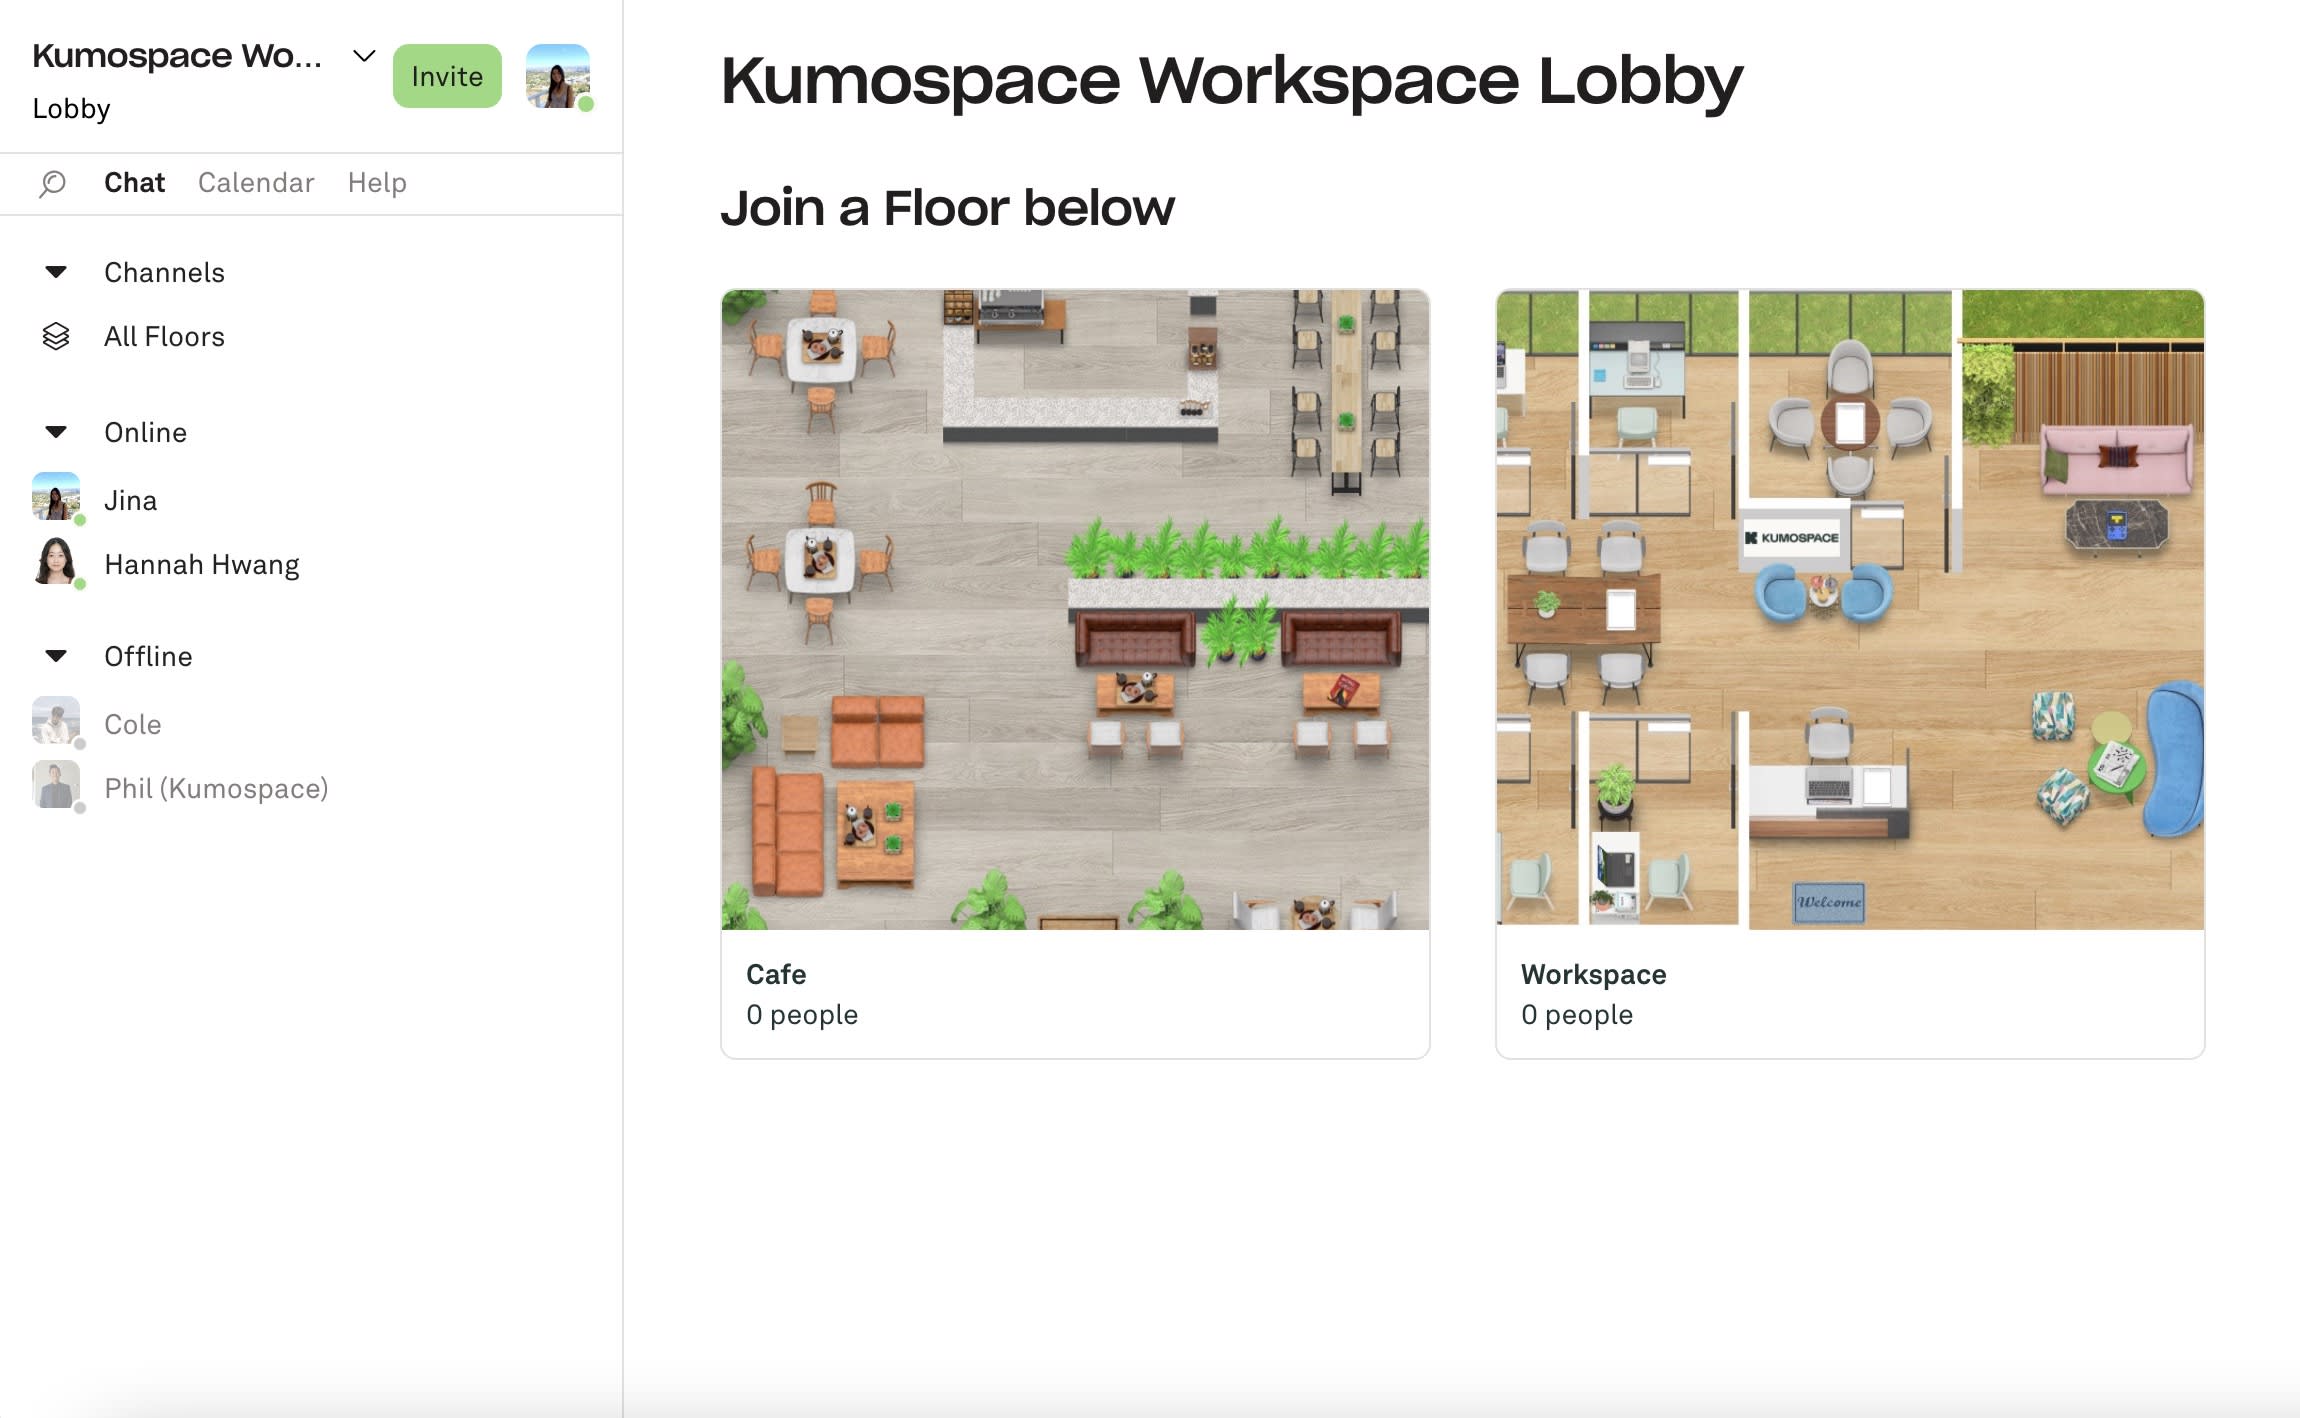The width and height of the screenshot is (2300, 1418).
Task: Collapse the Channels section arrow
Action: point(56,272)
